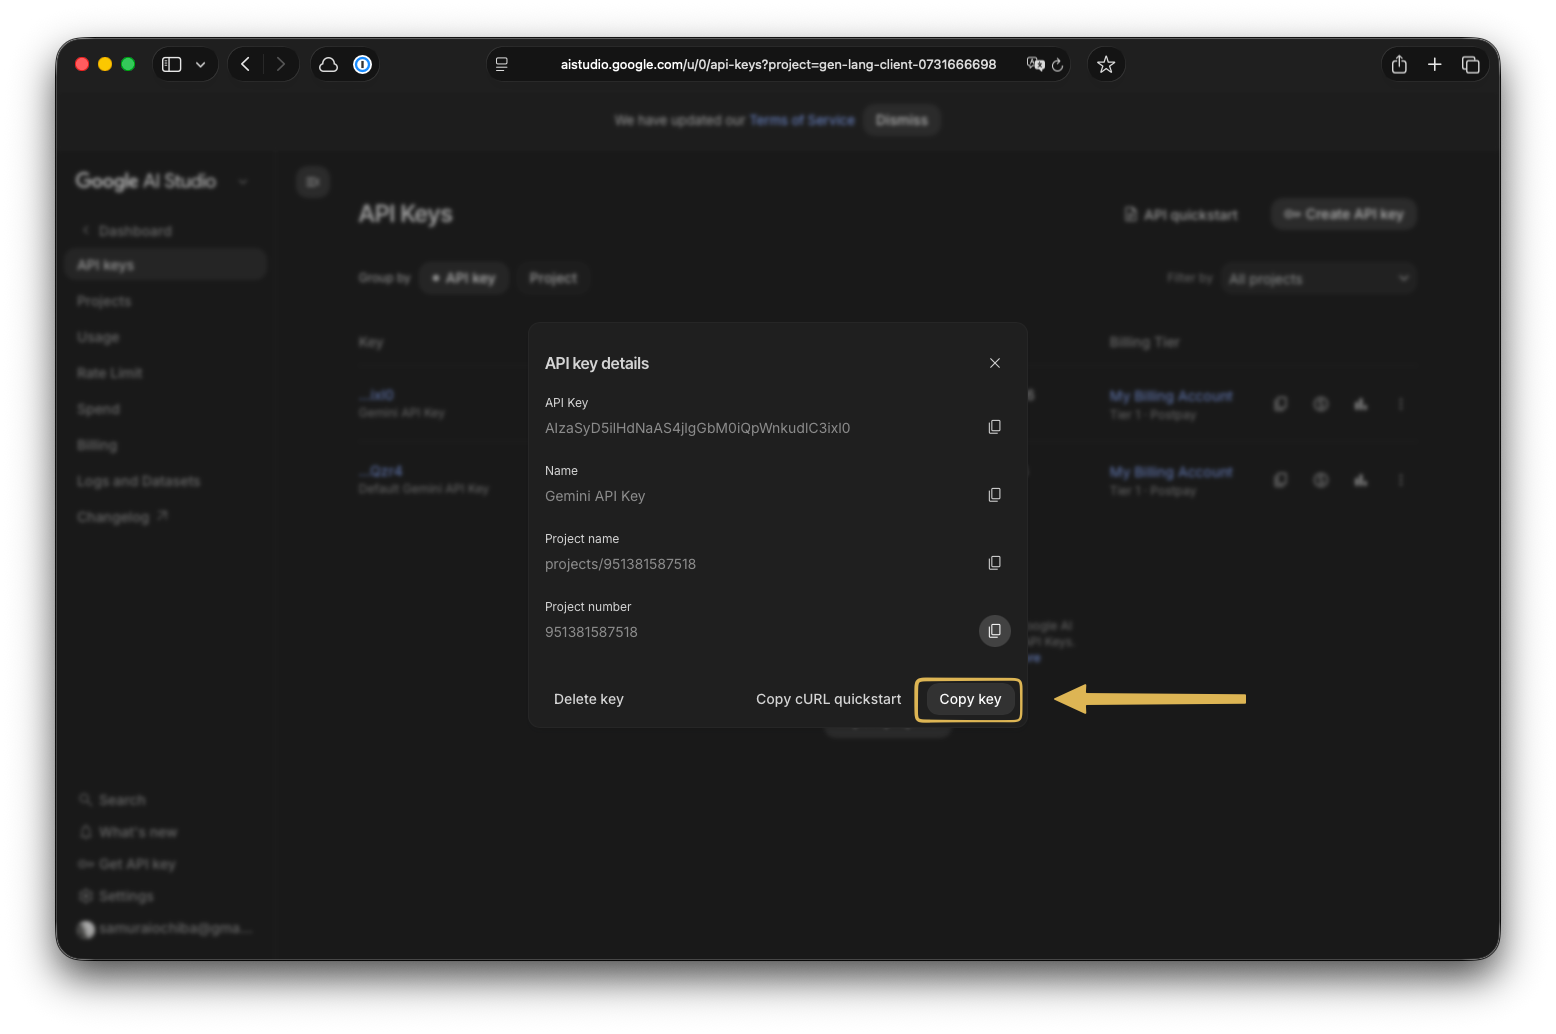Screen dimensions: 1556x1034
Task: Open 1Password extension icon
Action: pyautogui.click(x=363, y=64)
